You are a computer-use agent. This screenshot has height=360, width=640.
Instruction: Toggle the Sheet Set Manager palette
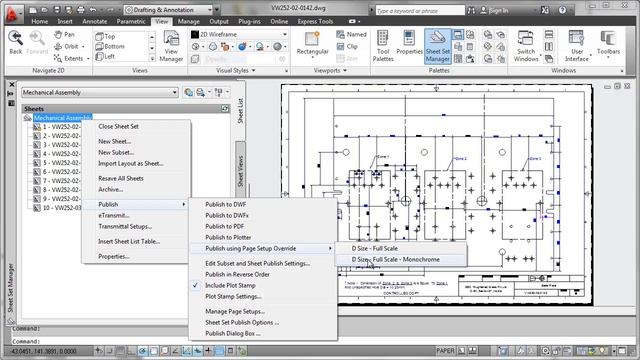click(438, 46)
